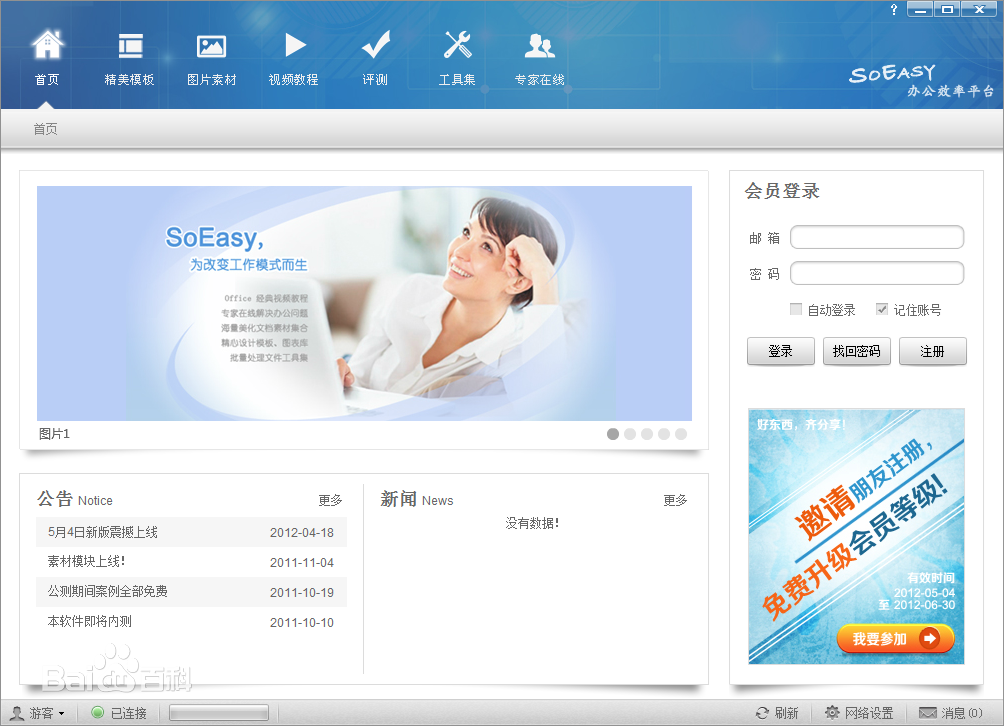
Task: Select fifth slideshow dot indicator
Action: pyautogui.click(x=681, y=434)
